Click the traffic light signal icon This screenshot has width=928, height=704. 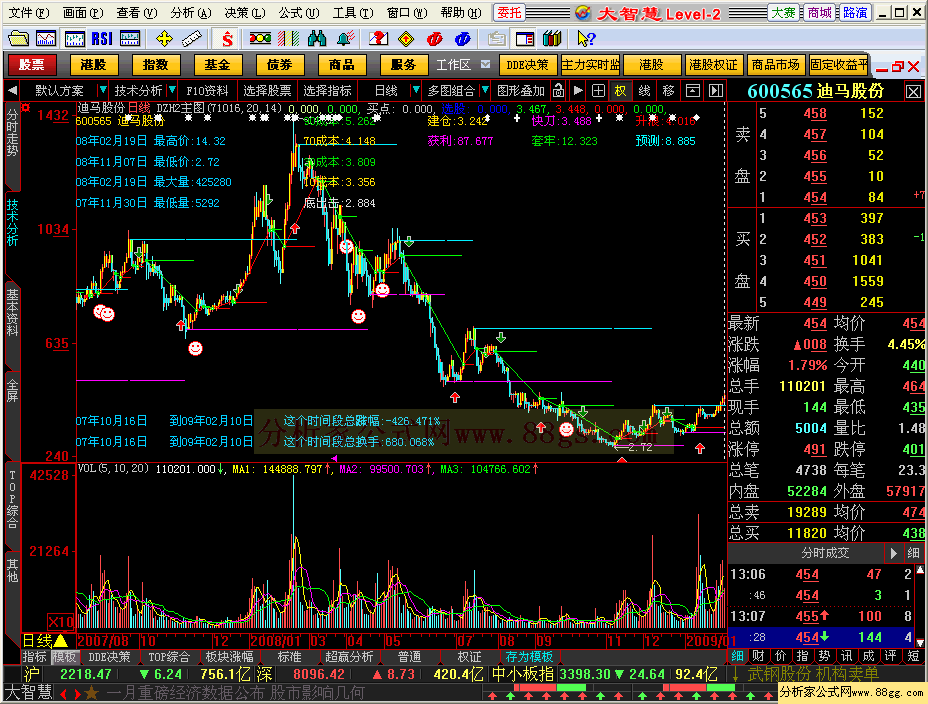pos(260,39)
